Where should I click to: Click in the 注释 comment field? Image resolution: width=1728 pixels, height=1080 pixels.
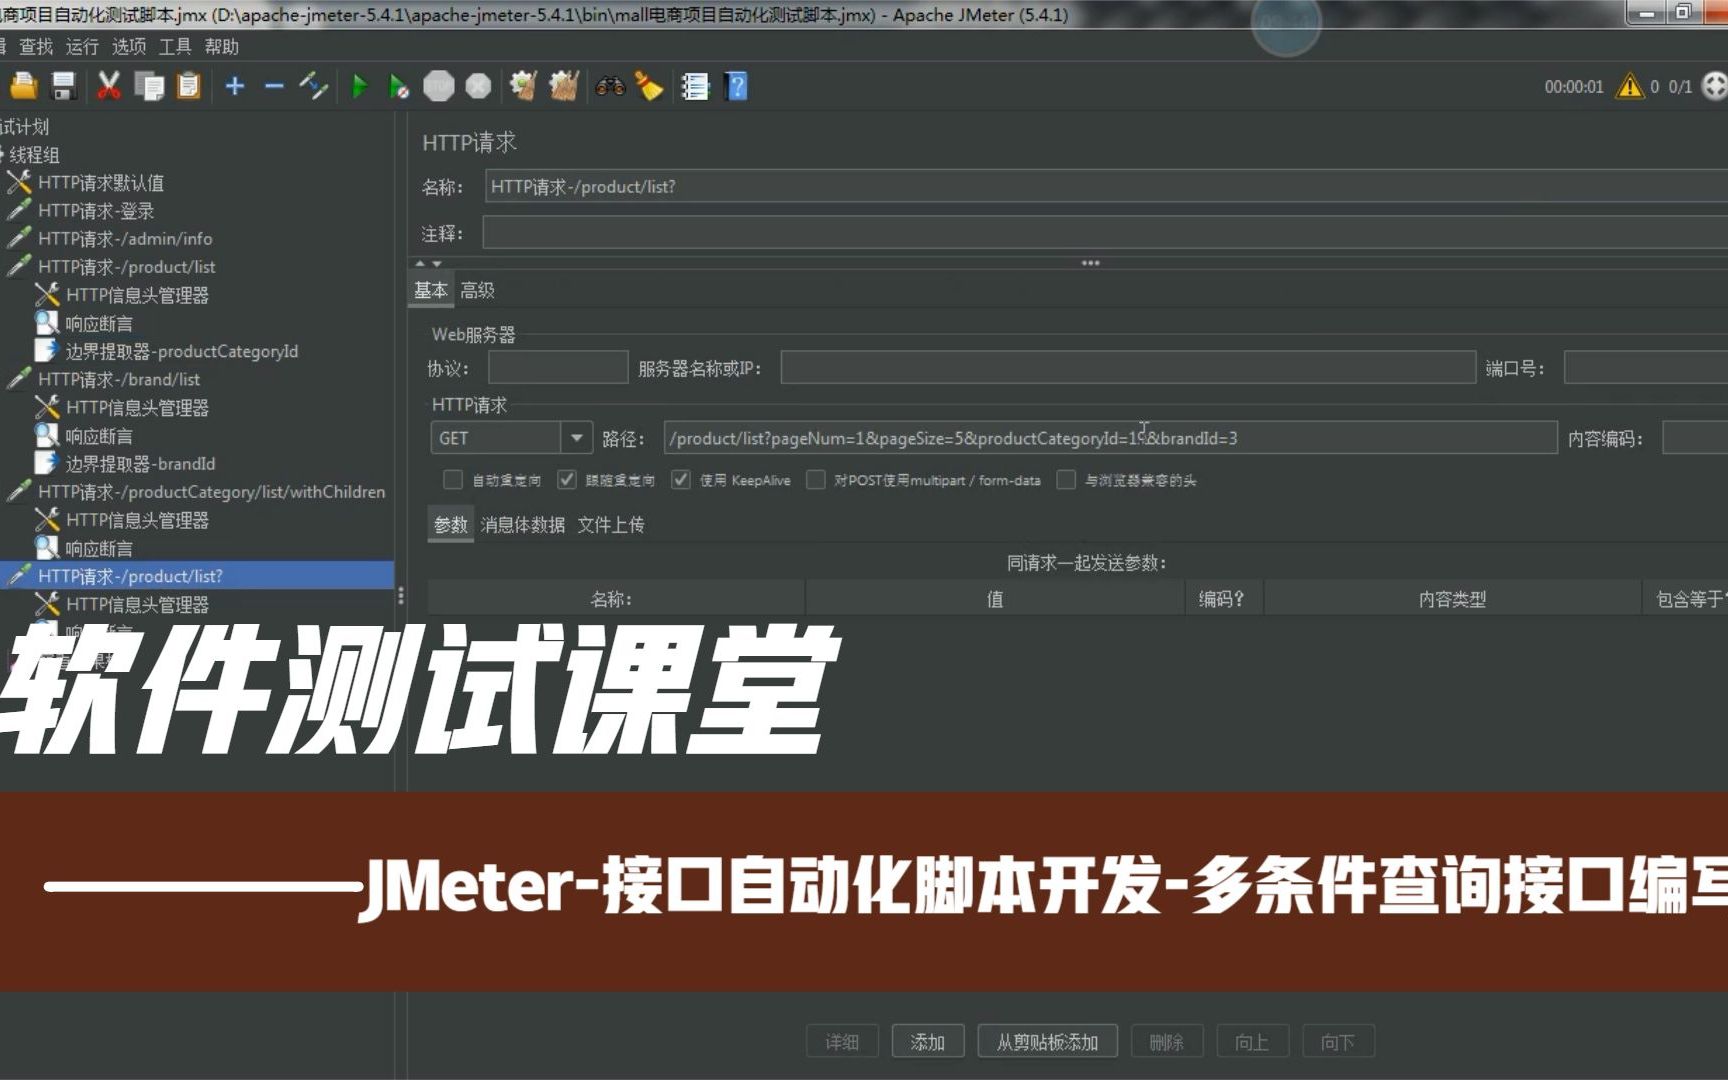coord(1105,234)
